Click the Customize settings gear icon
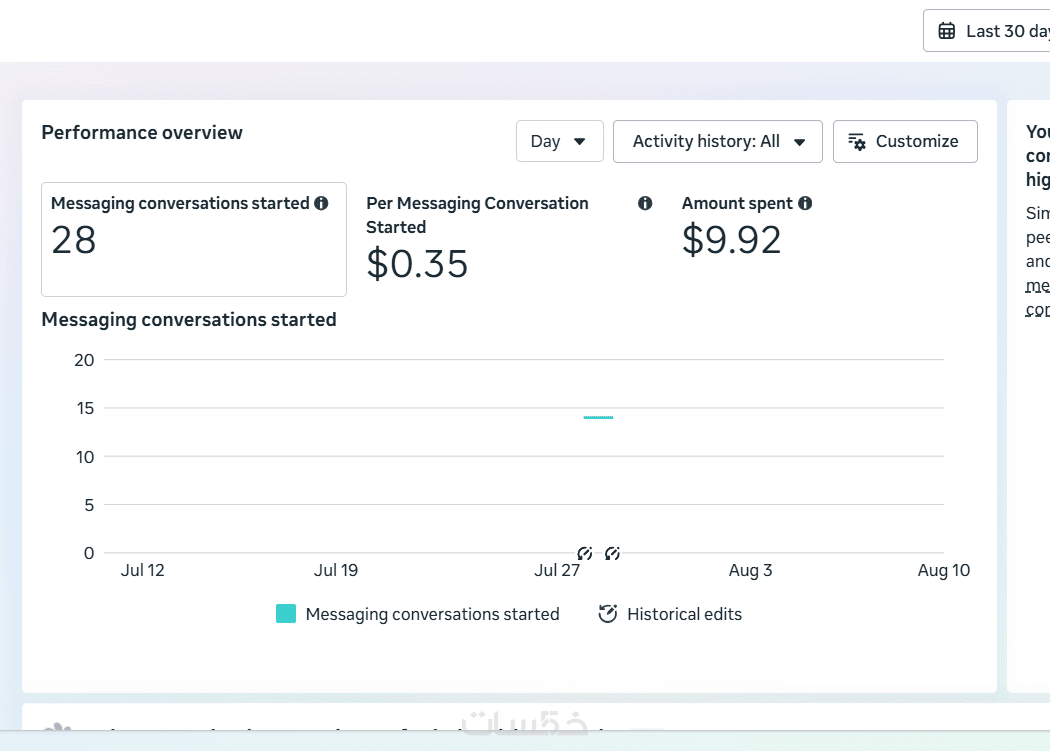The width and height of the screenshot is (1050, 751). click(857, 141)
